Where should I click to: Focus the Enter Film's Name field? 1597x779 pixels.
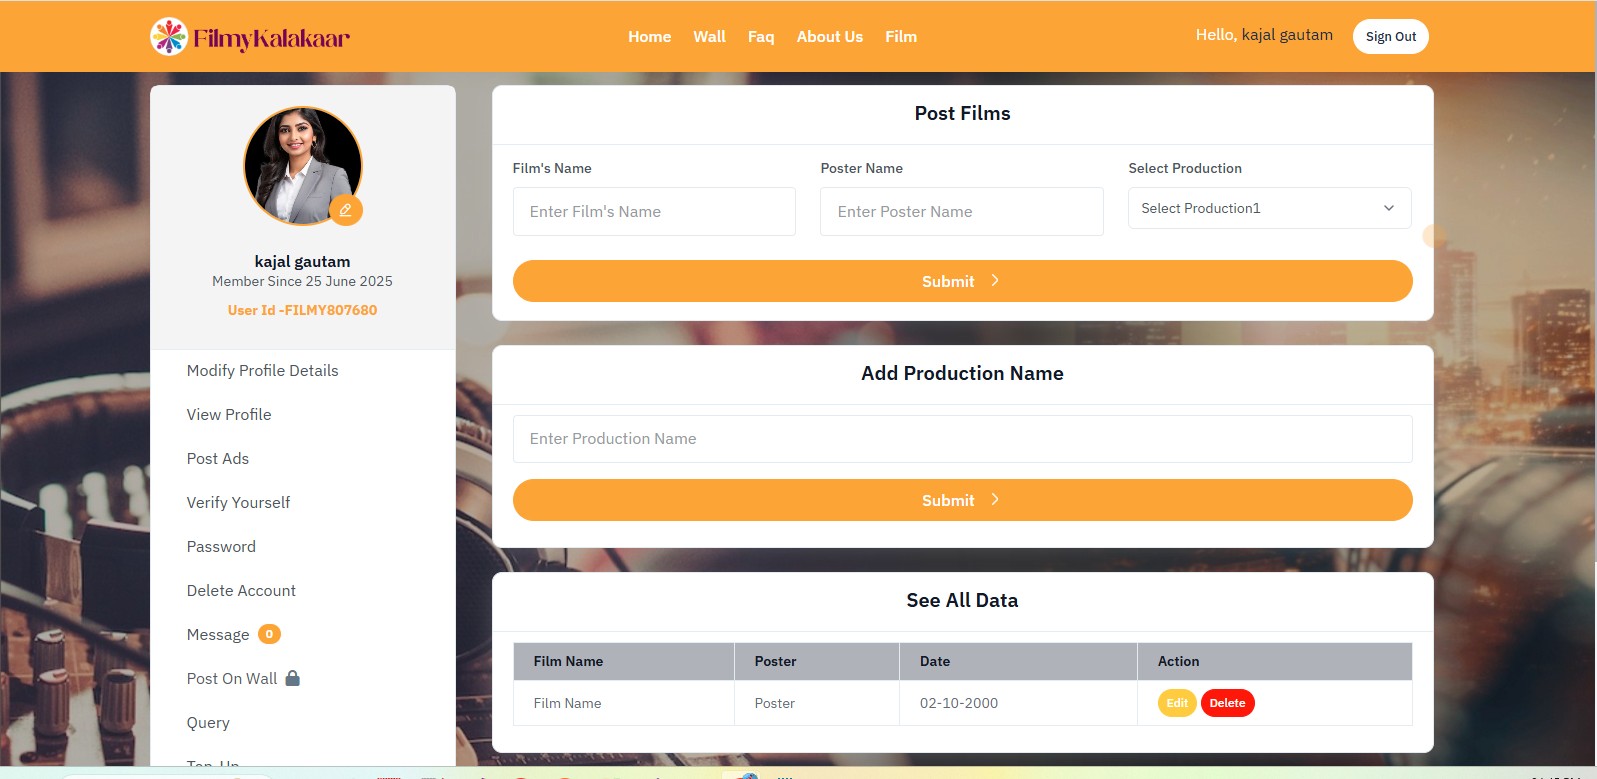[654, 212]
